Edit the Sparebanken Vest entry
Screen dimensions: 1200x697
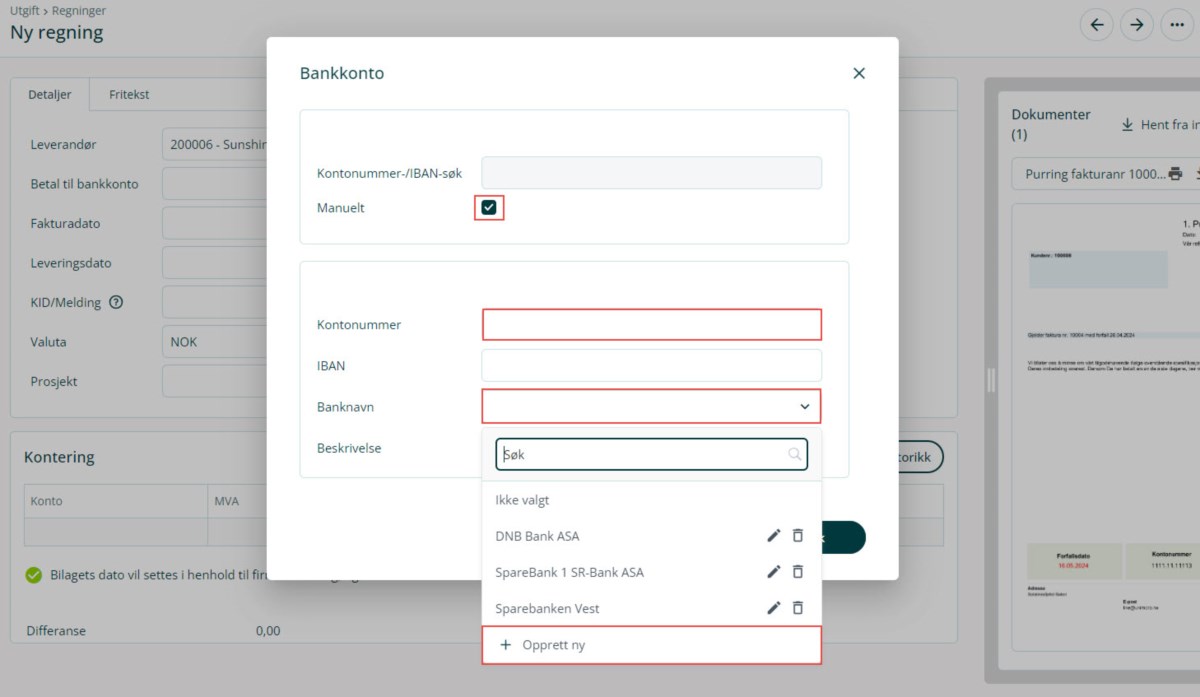pos(773,608)
